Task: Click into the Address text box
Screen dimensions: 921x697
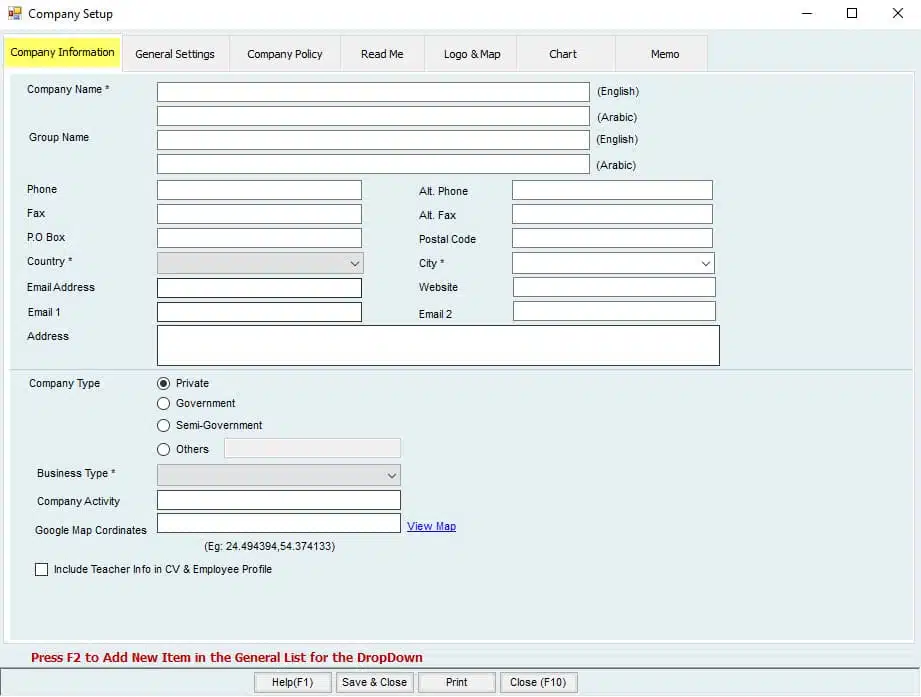Action: pos(438,345)
